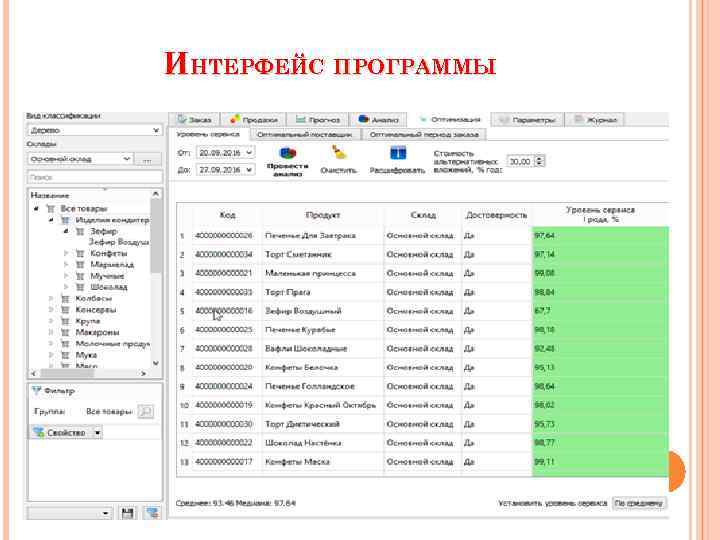This screenshot has width=720, height=540.
Task: Click the 'Уровень сервиса' column header
Action: point(601,215)
